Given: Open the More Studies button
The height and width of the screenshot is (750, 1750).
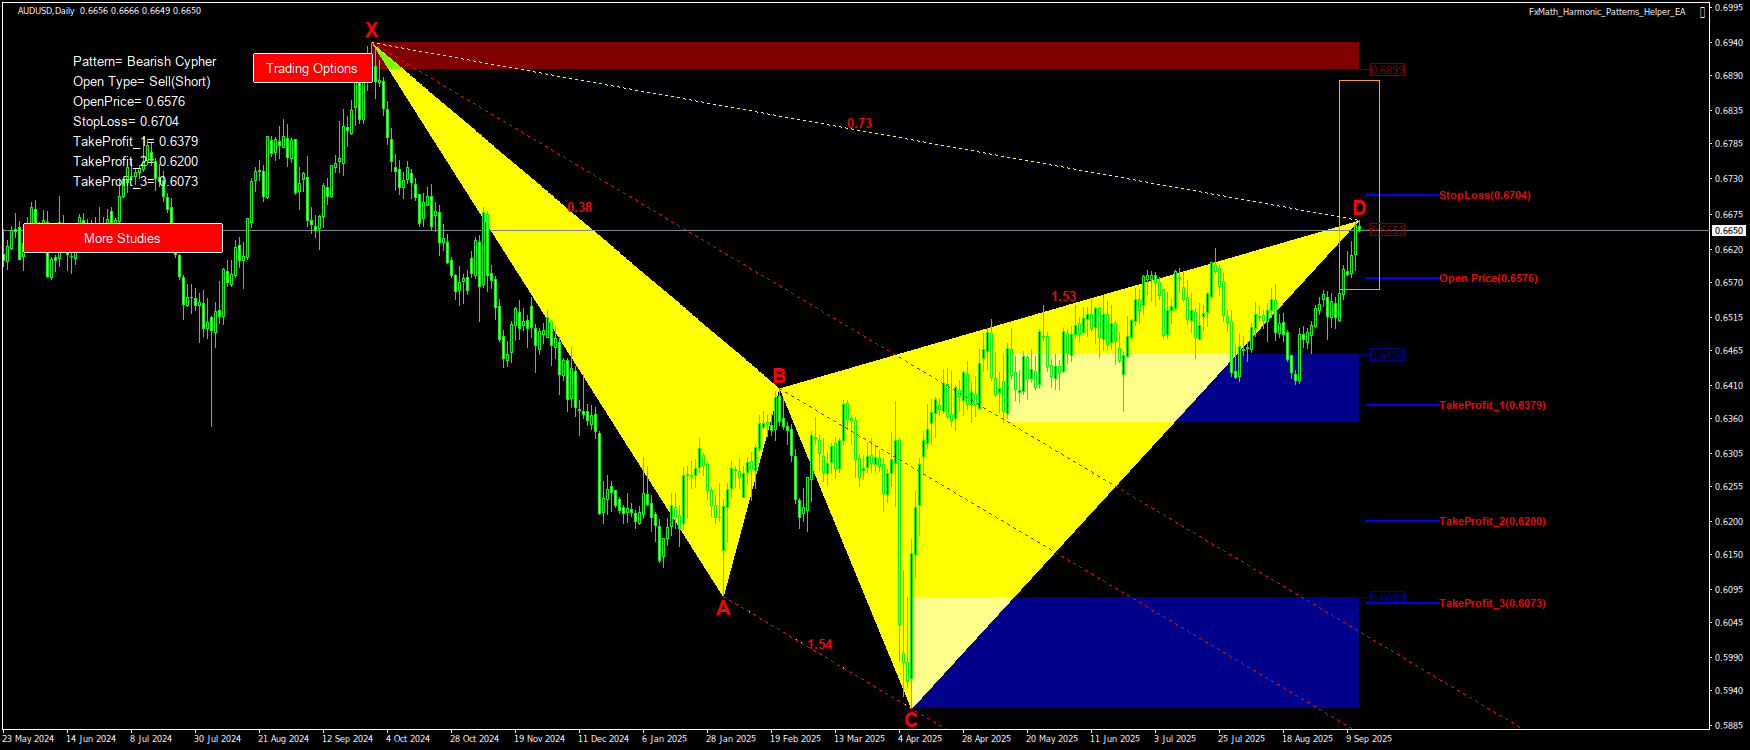Looking at the screenshot, I should [122, 238].
